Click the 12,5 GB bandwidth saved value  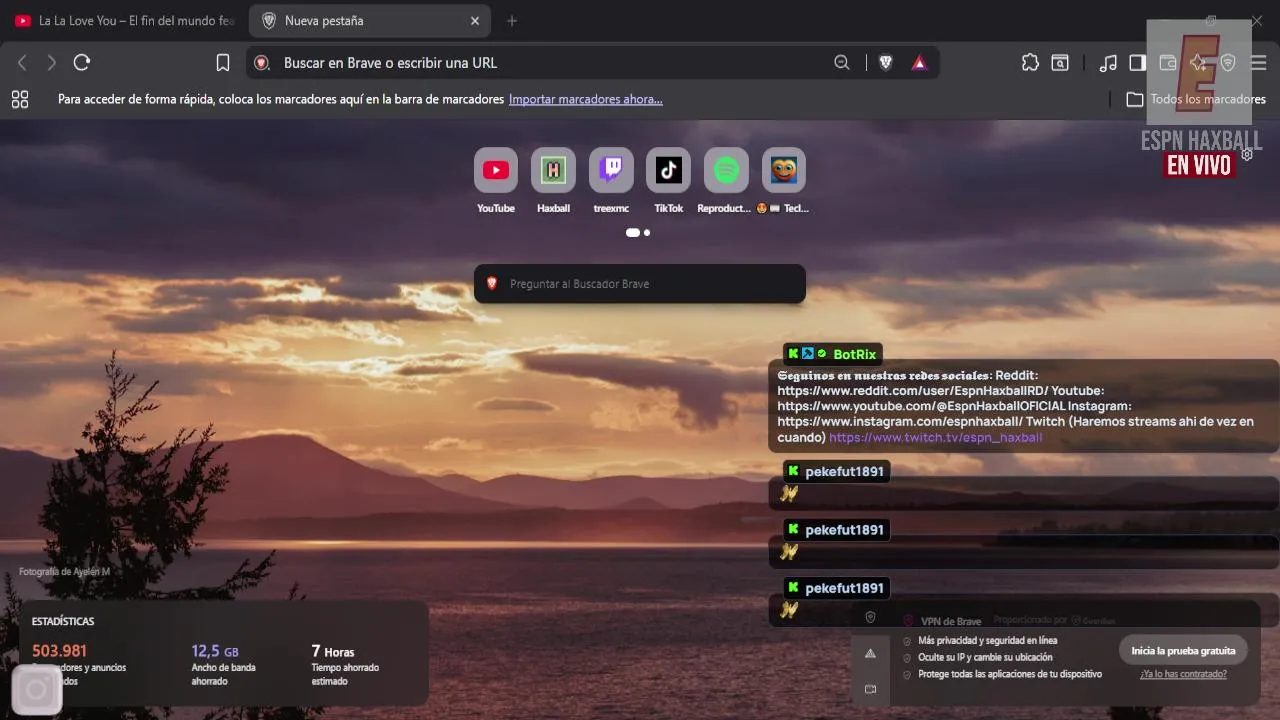point(215,651)
